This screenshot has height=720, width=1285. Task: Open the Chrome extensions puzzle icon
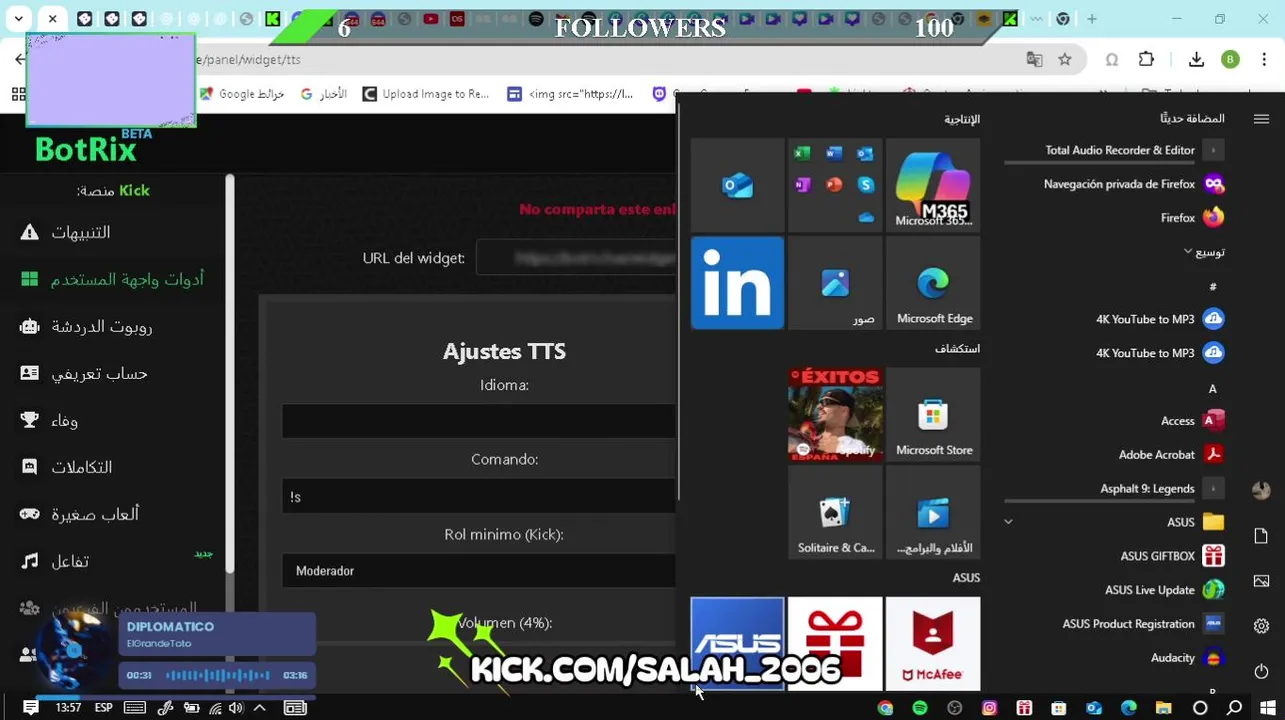(1147, 60)
